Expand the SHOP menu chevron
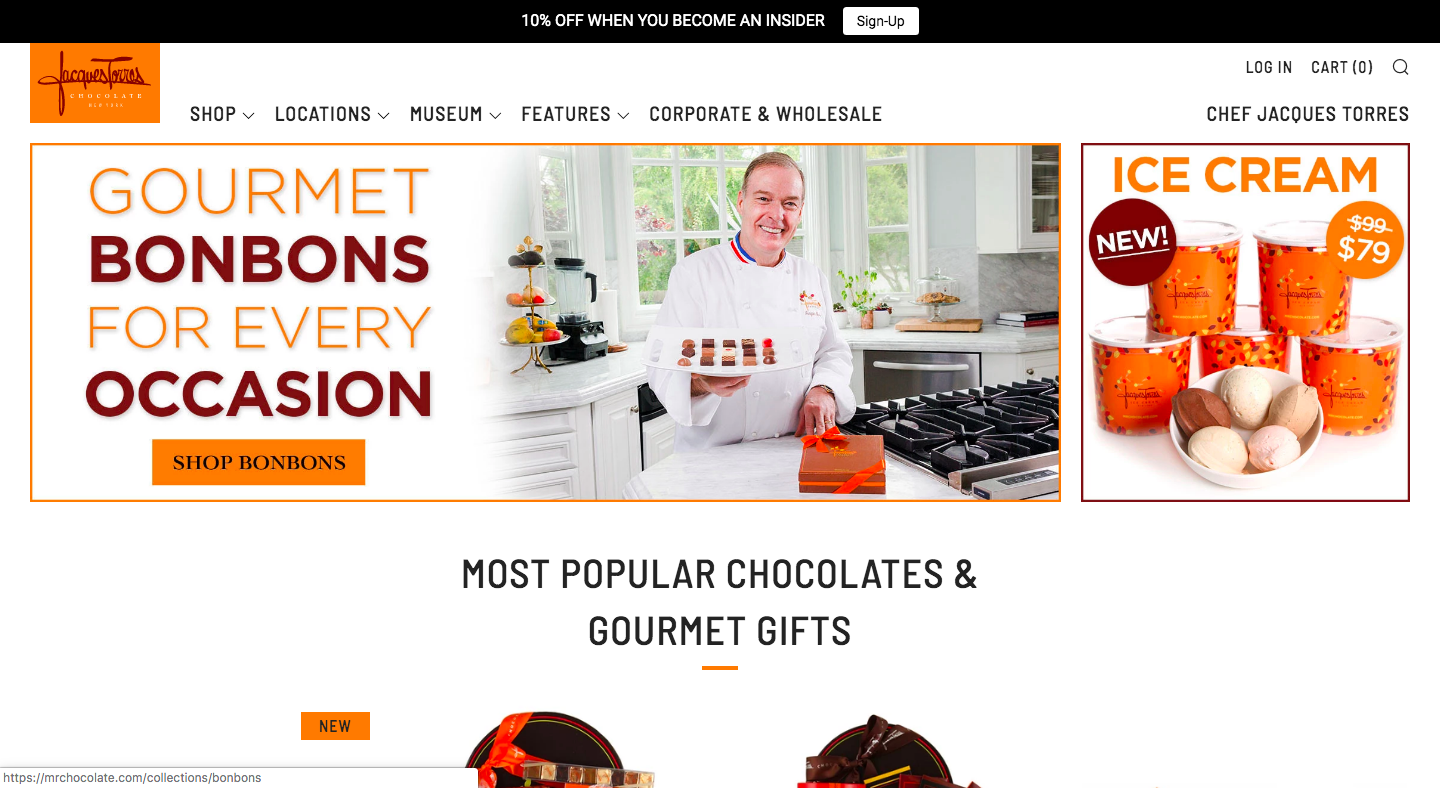The height and width of the screenshot is (788, 1440). coord(249,116)
